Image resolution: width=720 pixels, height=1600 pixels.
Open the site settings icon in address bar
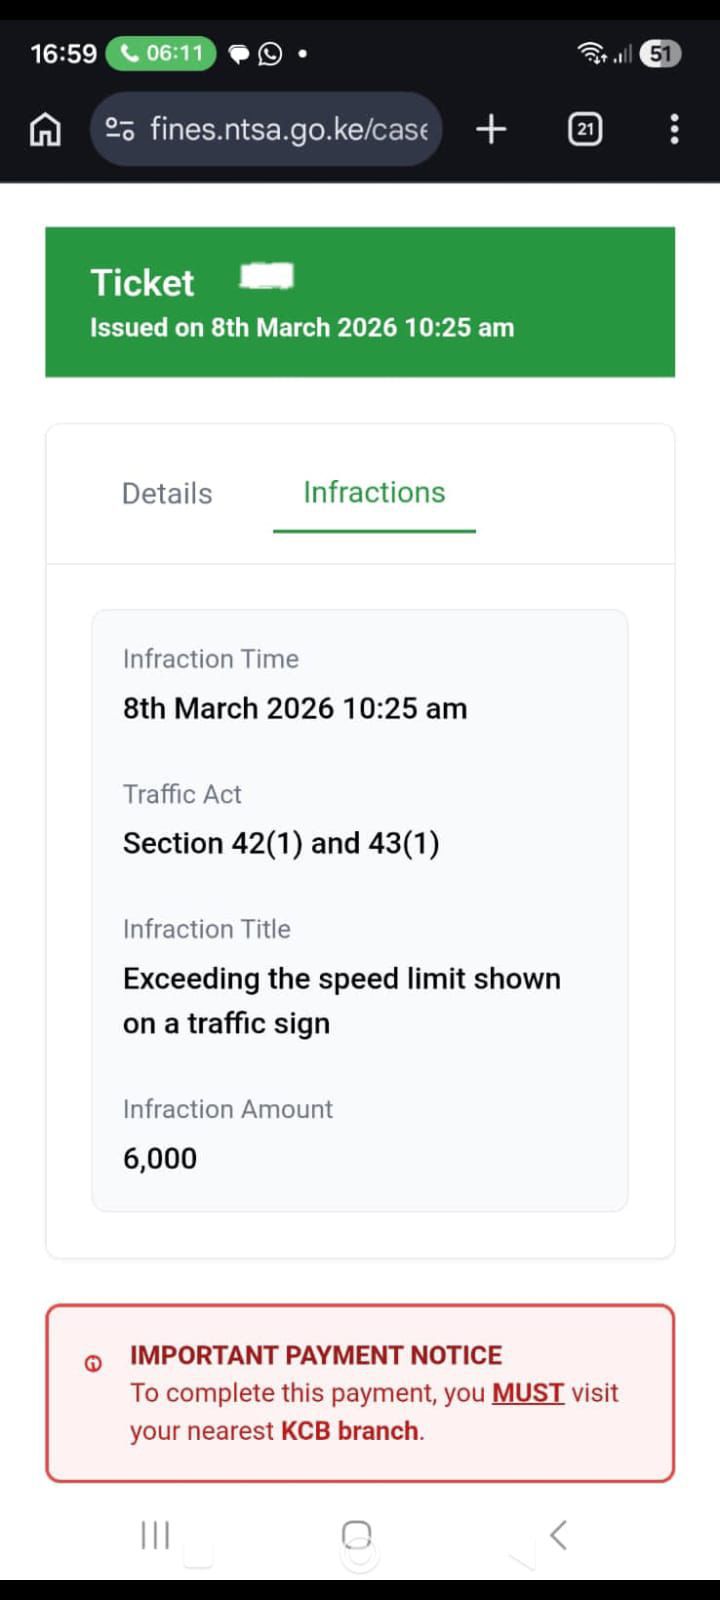pos(120,129)
